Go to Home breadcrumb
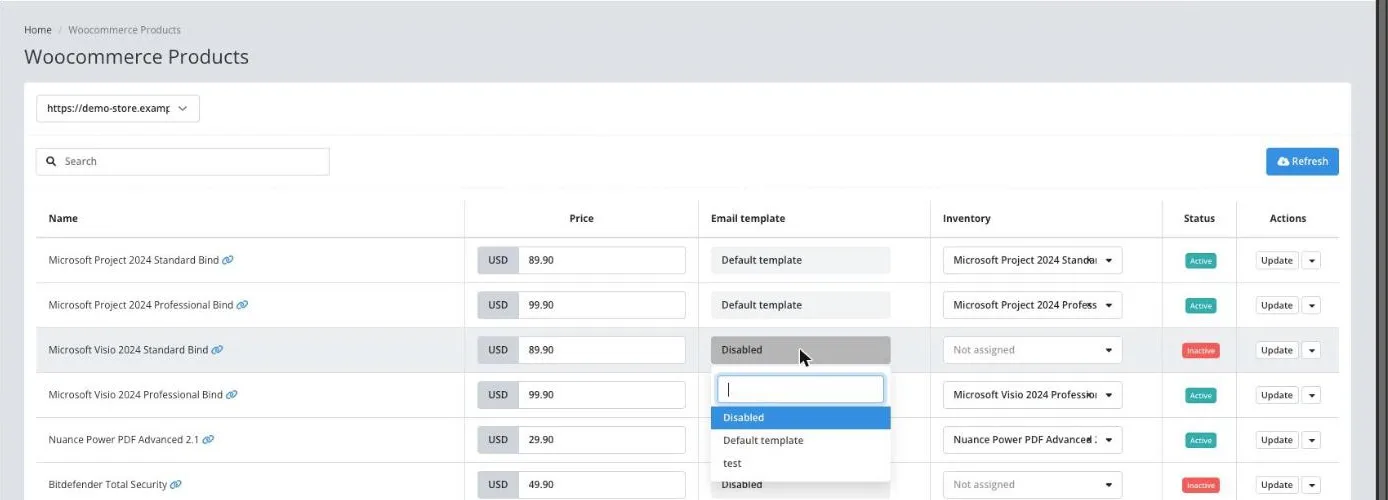Viewport: 1388px width, 500px height. tap(38, 30)
